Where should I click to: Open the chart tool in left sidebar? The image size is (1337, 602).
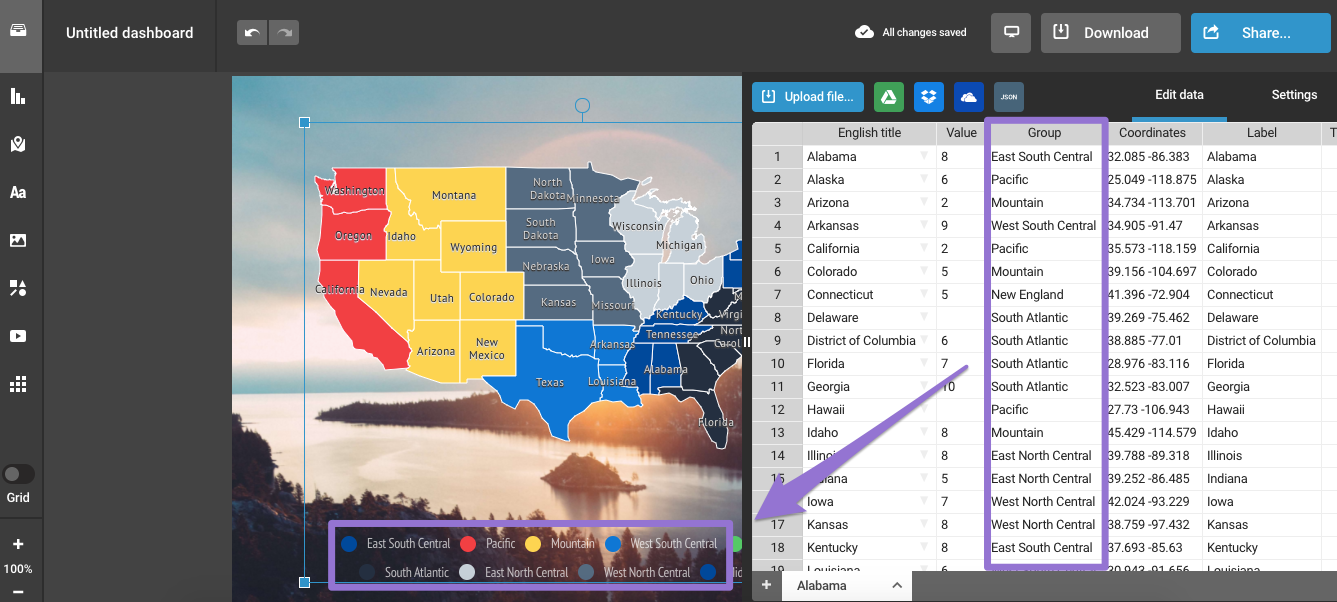pyautogui.click(x=18, y=97)
